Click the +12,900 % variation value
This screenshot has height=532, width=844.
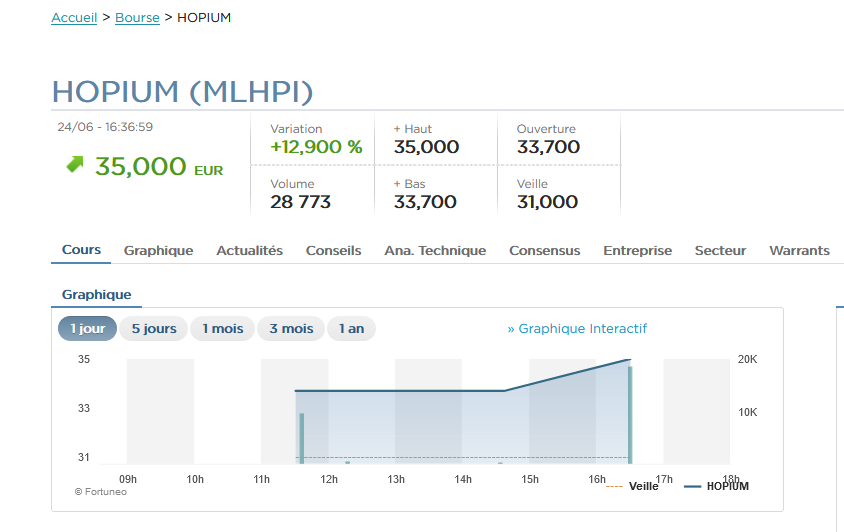point(316,147)
